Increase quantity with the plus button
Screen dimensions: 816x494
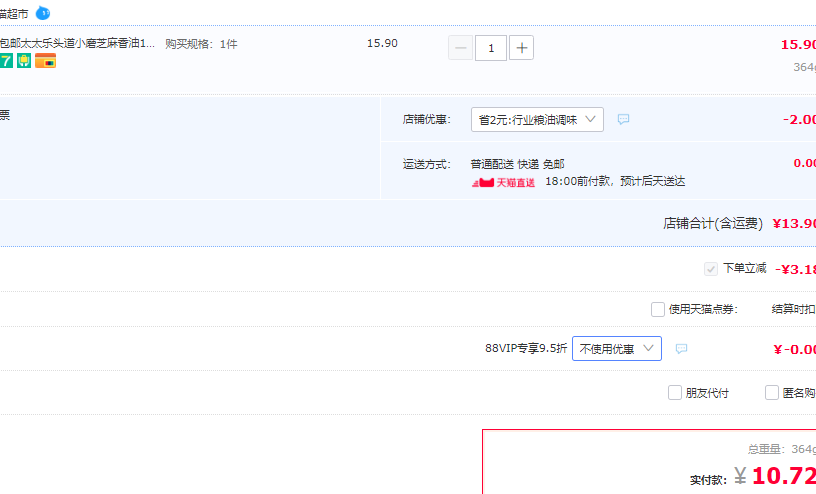521,48
